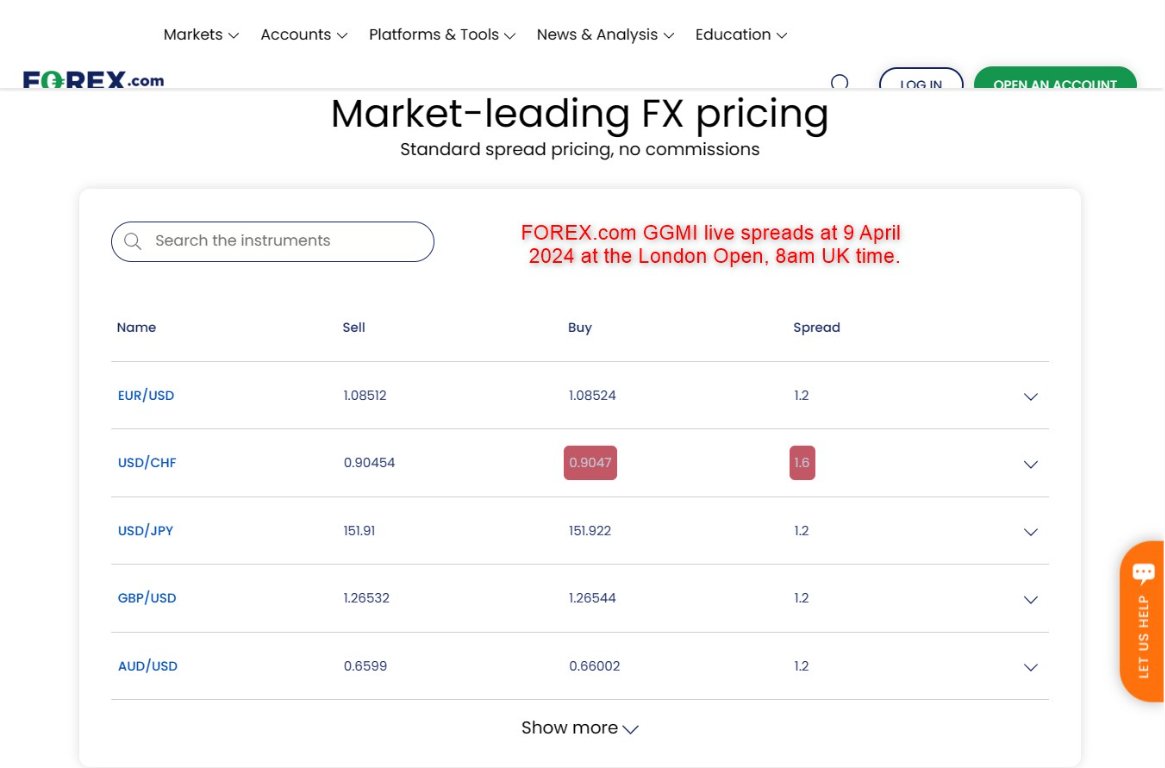Click the OPEN AN ACCOUNT button

coord(1055,84)
